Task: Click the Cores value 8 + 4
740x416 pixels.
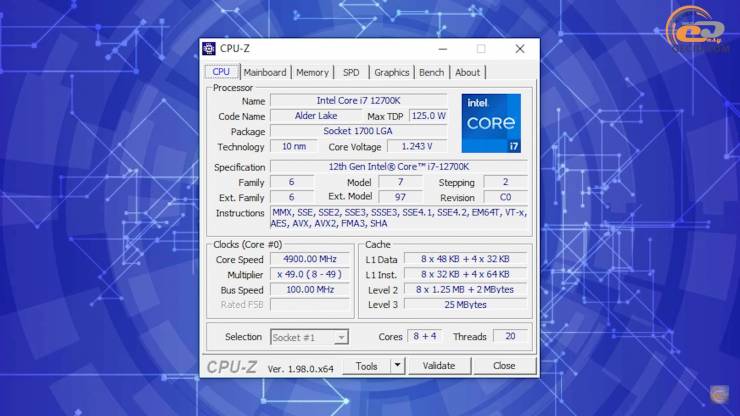Action: 425,336
